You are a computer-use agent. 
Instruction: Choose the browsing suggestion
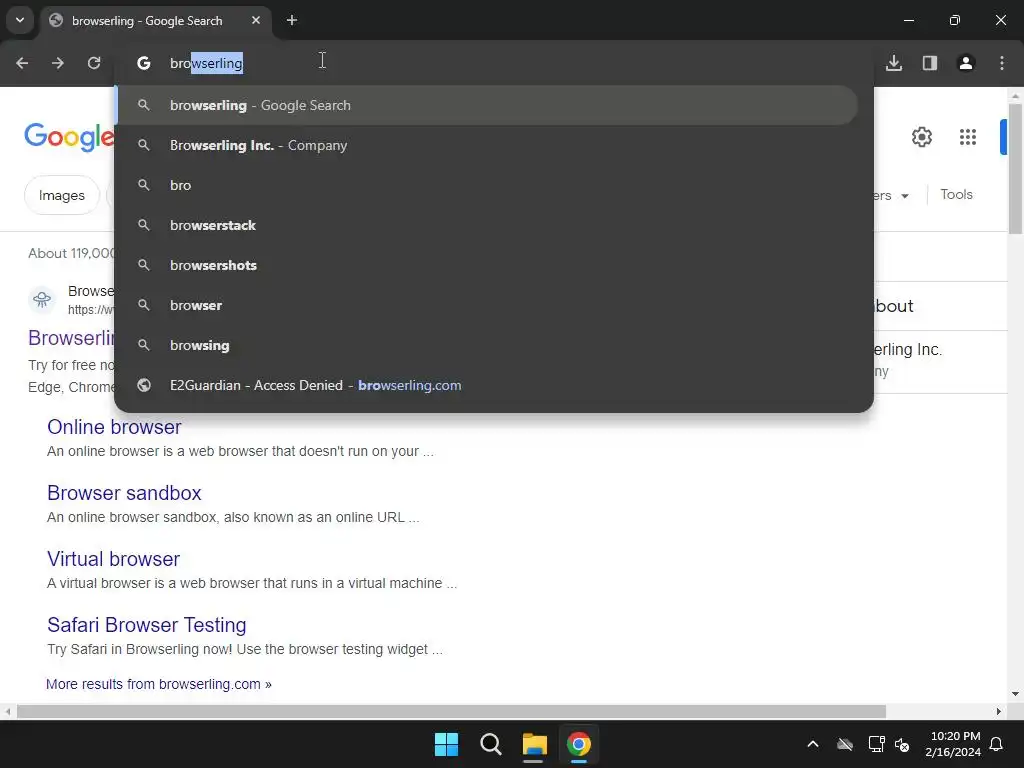coord(487,345)
